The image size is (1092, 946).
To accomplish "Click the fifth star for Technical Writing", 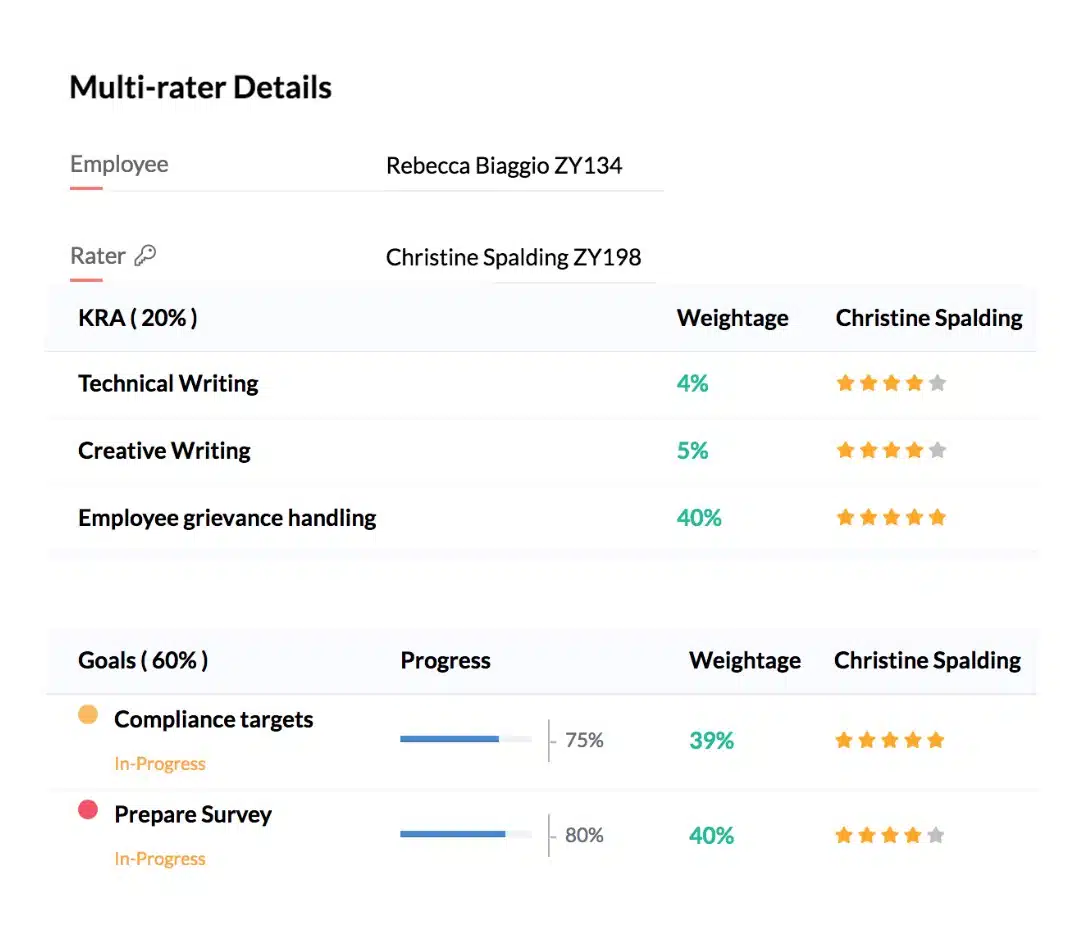I will [x=937, y=383].
